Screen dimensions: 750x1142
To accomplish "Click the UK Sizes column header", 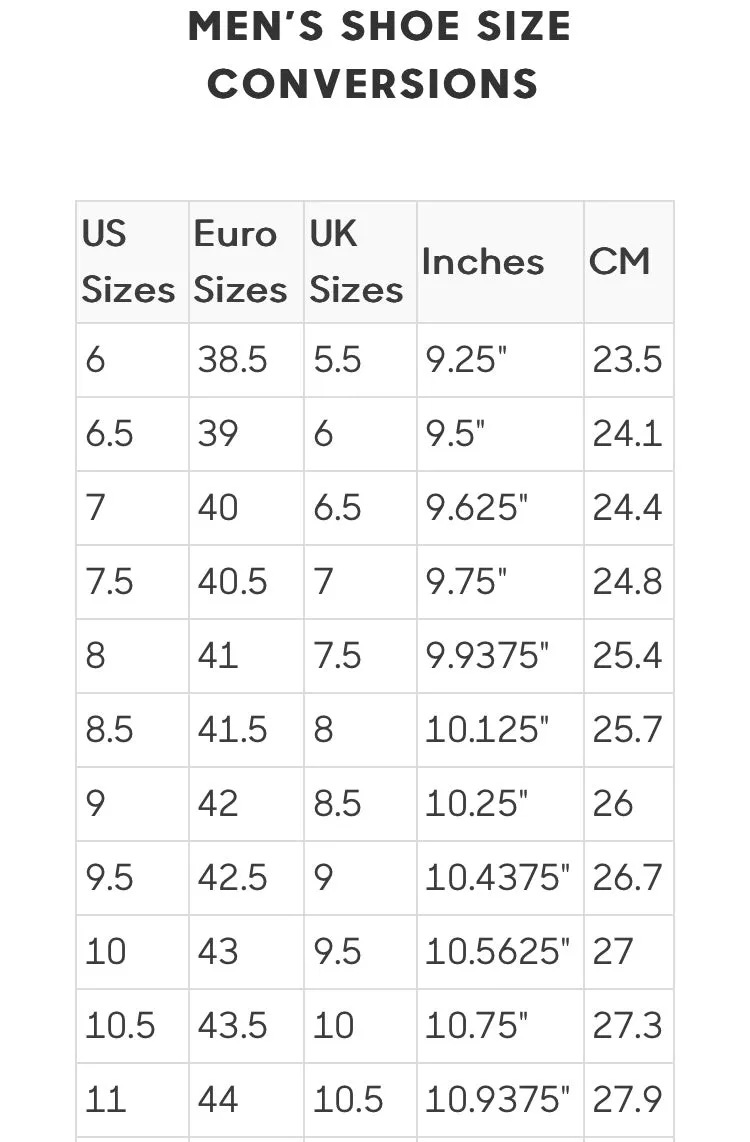I will click(x=360, y=262).
